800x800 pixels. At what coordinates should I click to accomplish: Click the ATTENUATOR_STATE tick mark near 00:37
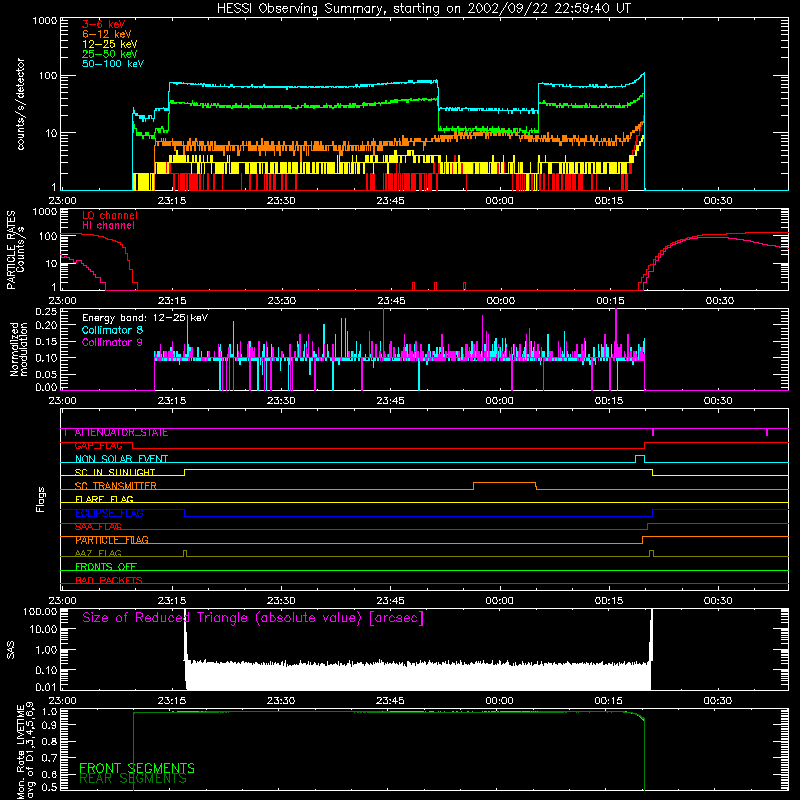pos(767,433)
